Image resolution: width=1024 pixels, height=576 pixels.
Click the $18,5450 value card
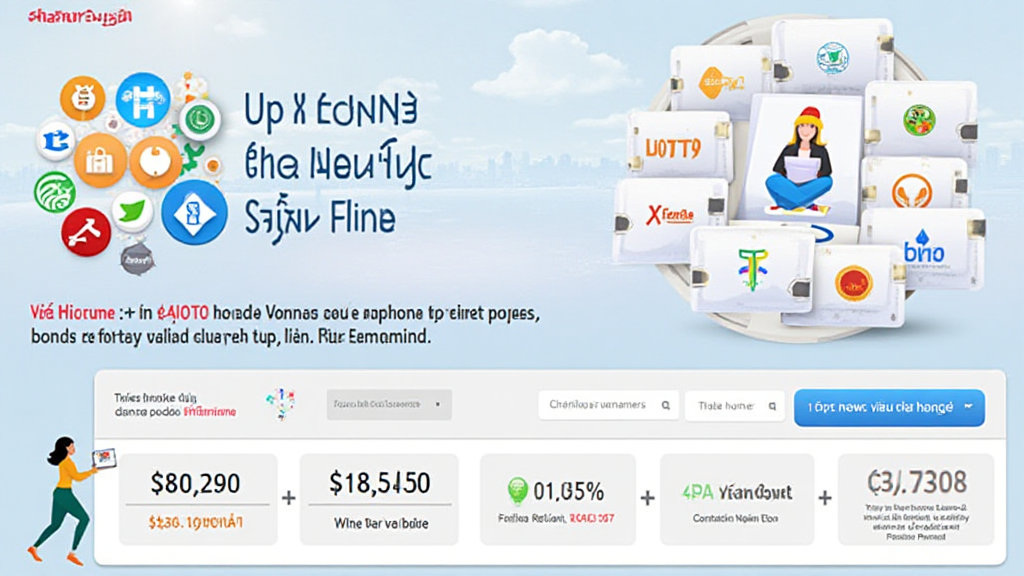pos(379,500)
